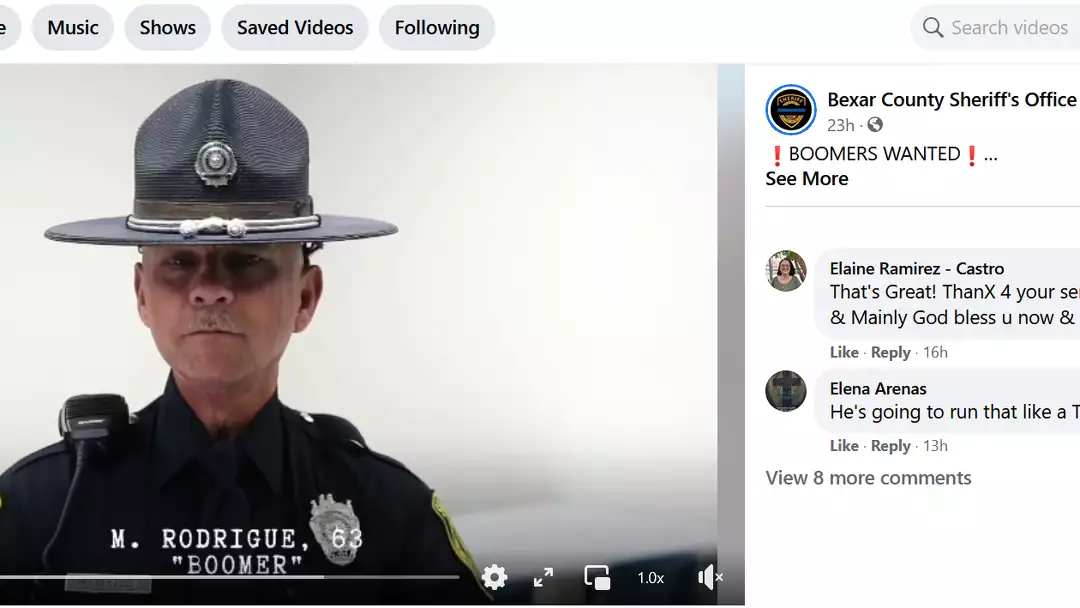Viewport: 1080px width, 608px height.
Task: Open Elaine Ramirez - Castro's profile picture
Action: 786,271
